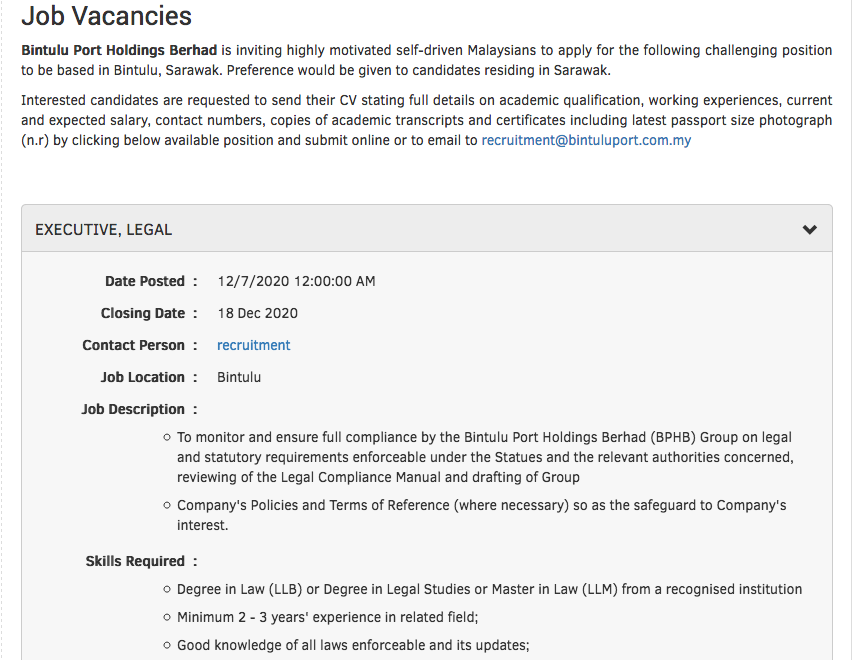This screenshot has width=853, height=660.
Task: Click the Contact Person label
Action: pos(134,345)
